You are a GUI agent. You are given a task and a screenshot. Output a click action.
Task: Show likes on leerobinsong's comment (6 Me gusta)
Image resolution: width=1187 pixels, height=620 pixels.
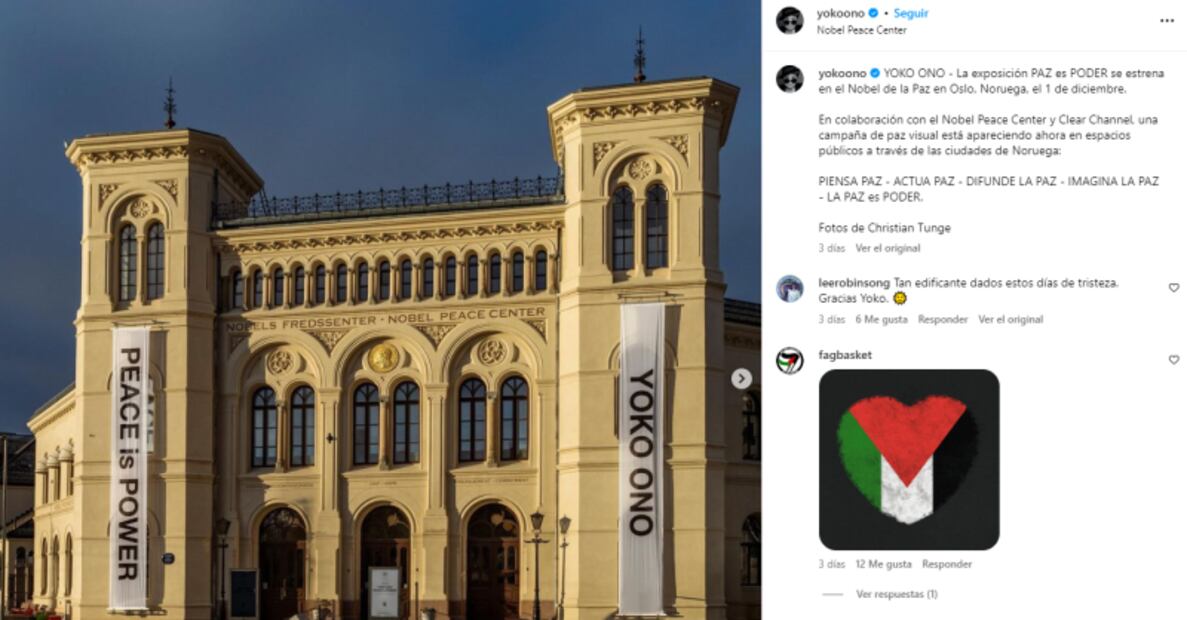point(881,319)
